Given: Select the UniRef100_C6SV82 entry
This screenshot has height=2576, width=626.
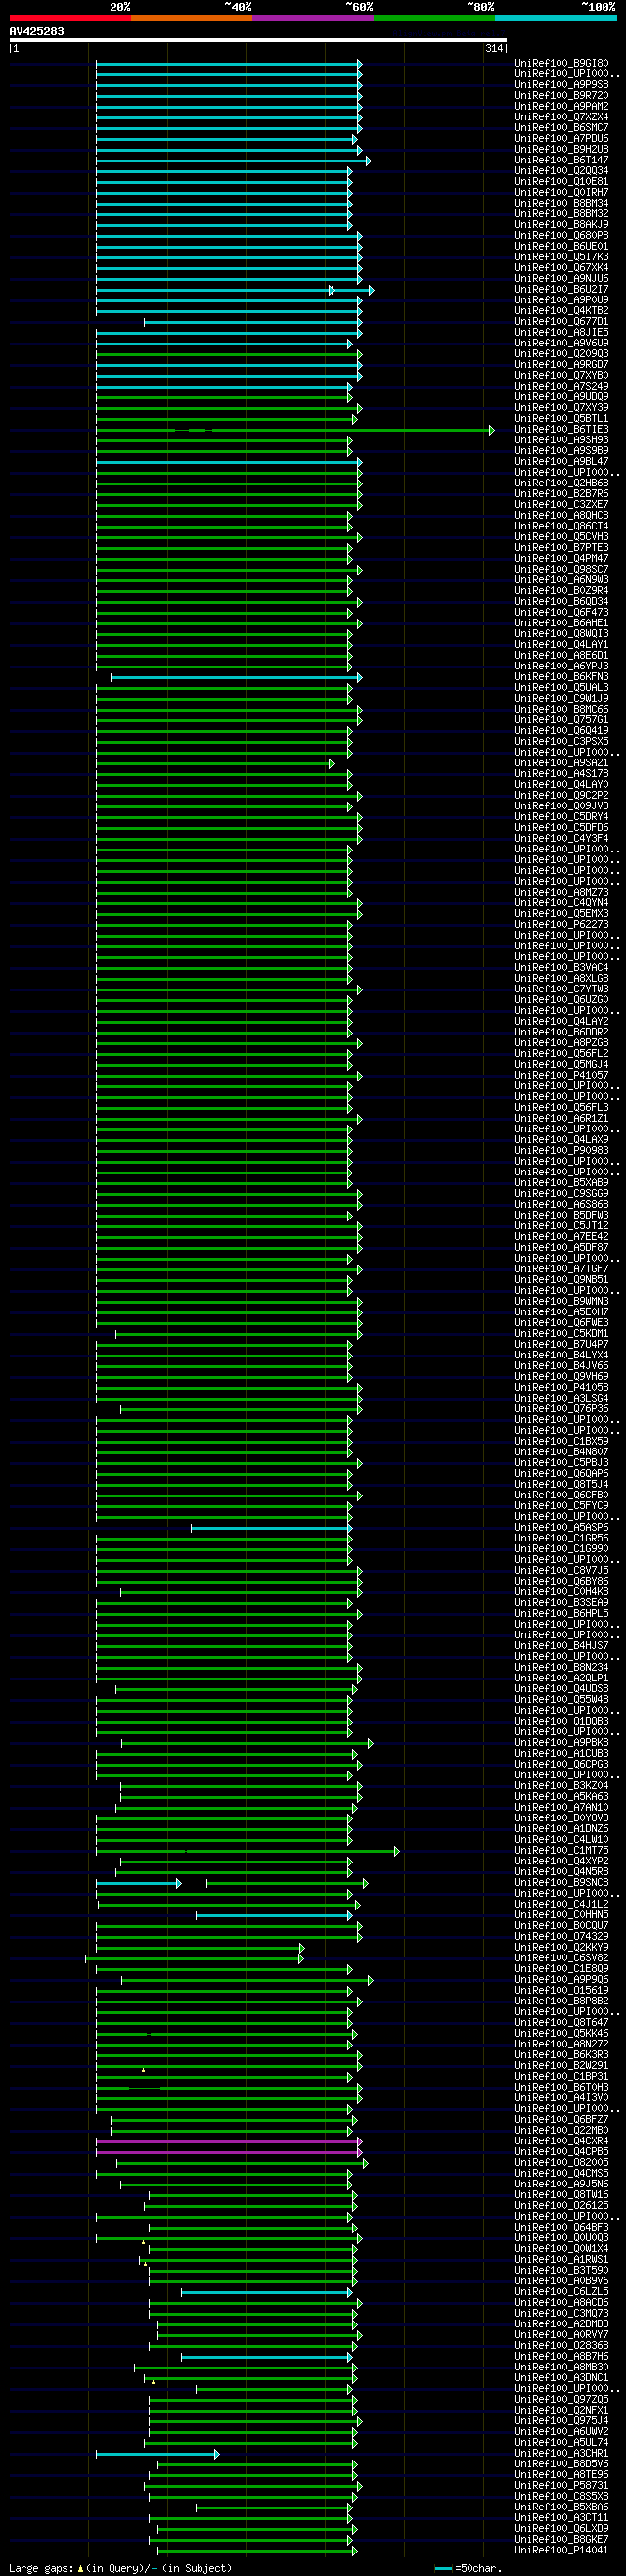Looking at the screenshot, I should pos(562,1958).
